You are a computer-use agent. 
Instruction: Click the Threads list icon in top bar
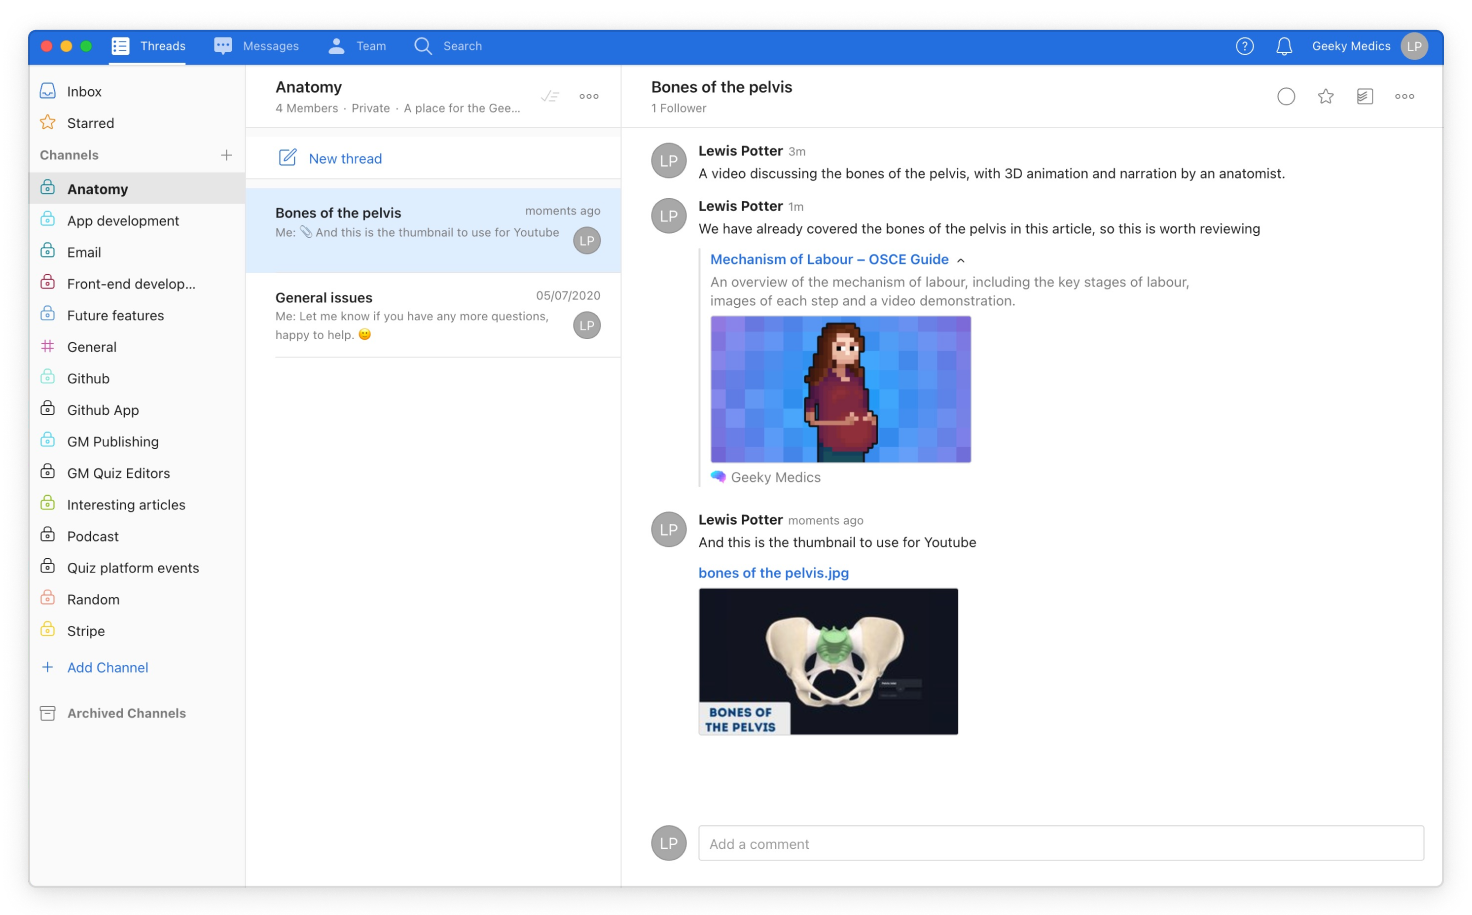[121, 46]
